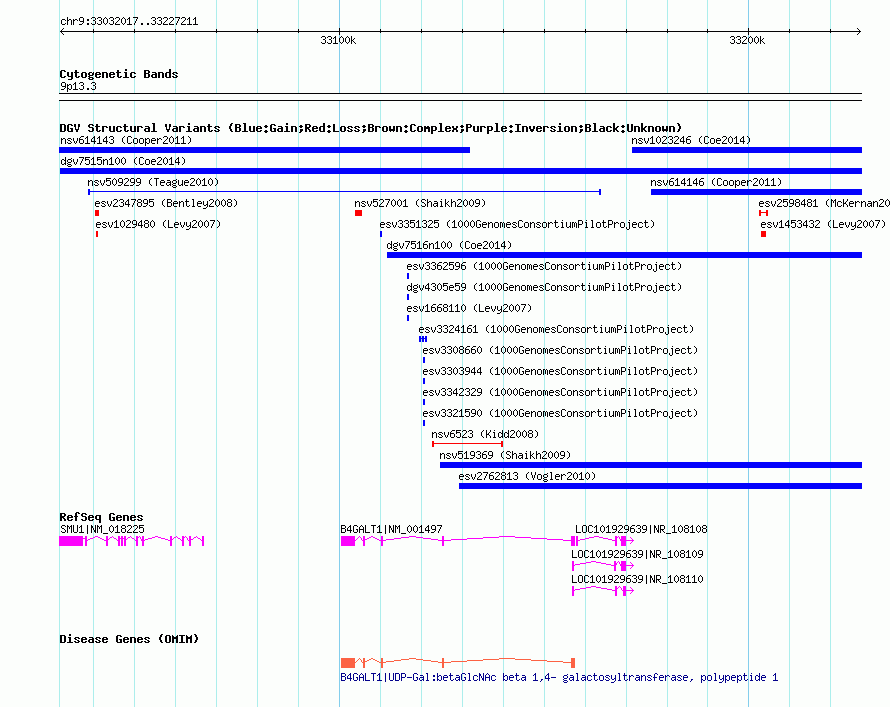This screenshot has width=890, height=707.
Task: Click the DGV Structural Variants track title
Action: [x=371, y=128]
